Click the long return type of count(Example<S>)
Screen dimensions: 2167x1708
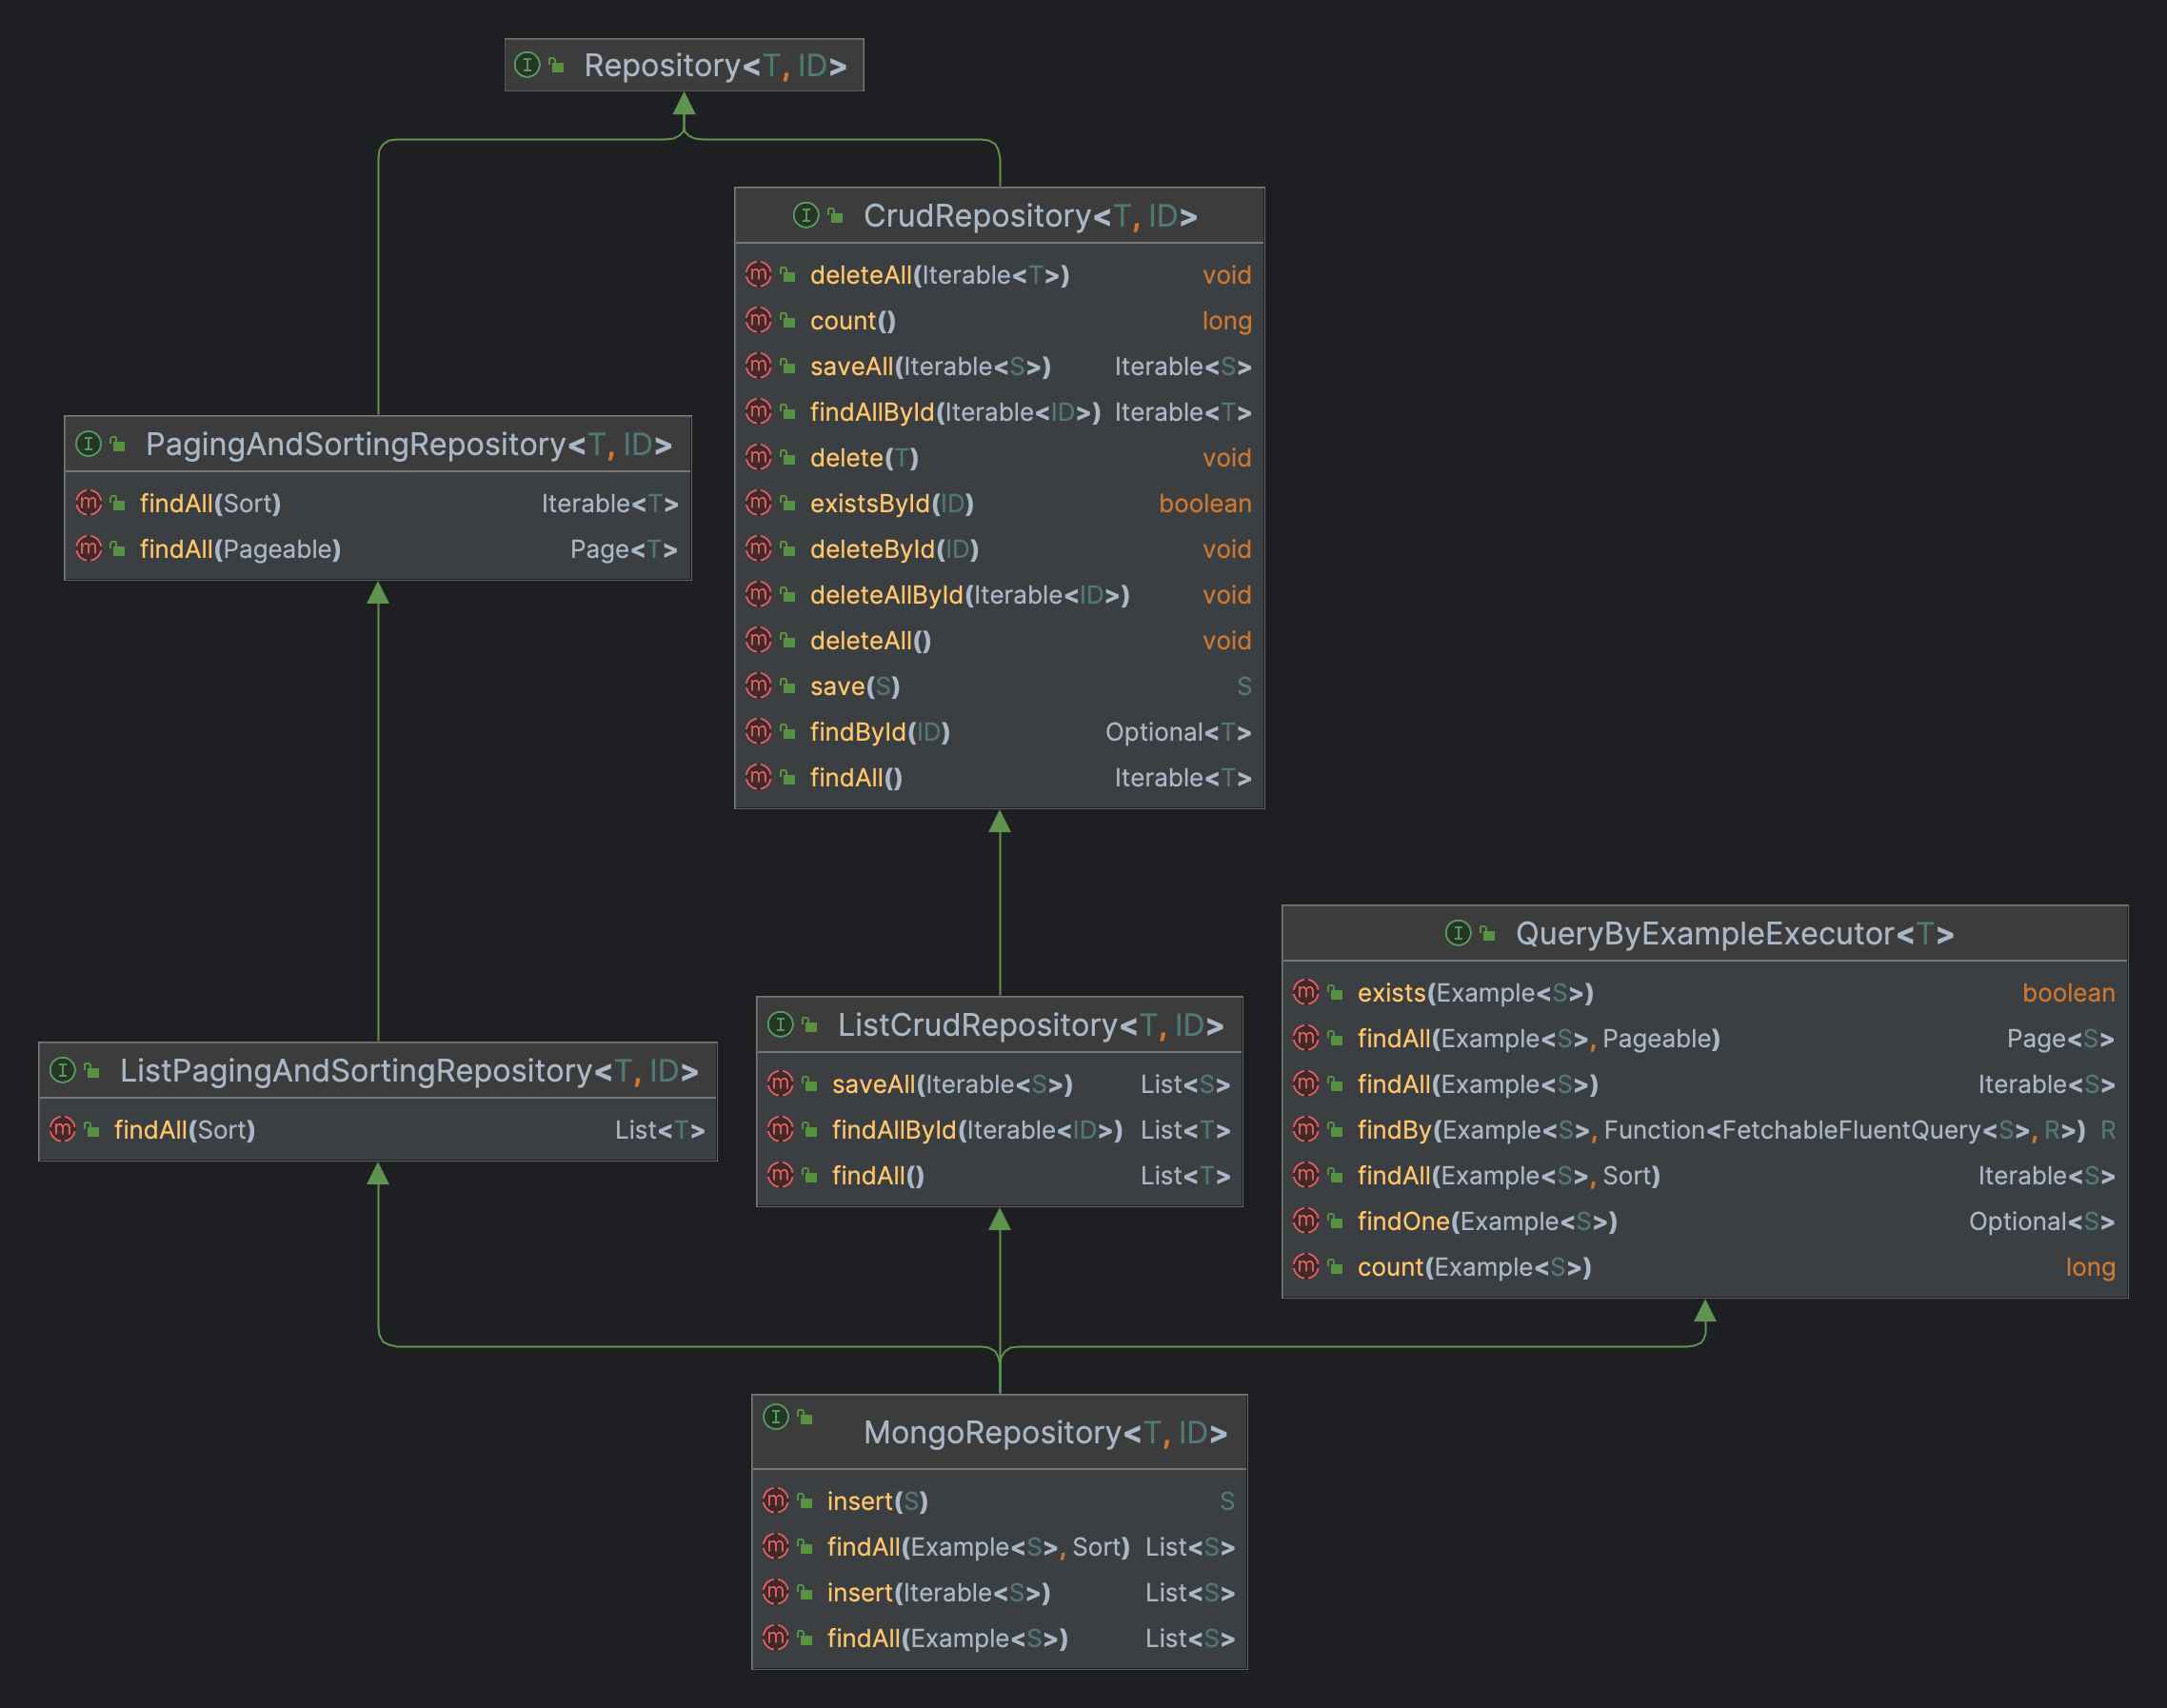2090,1267
